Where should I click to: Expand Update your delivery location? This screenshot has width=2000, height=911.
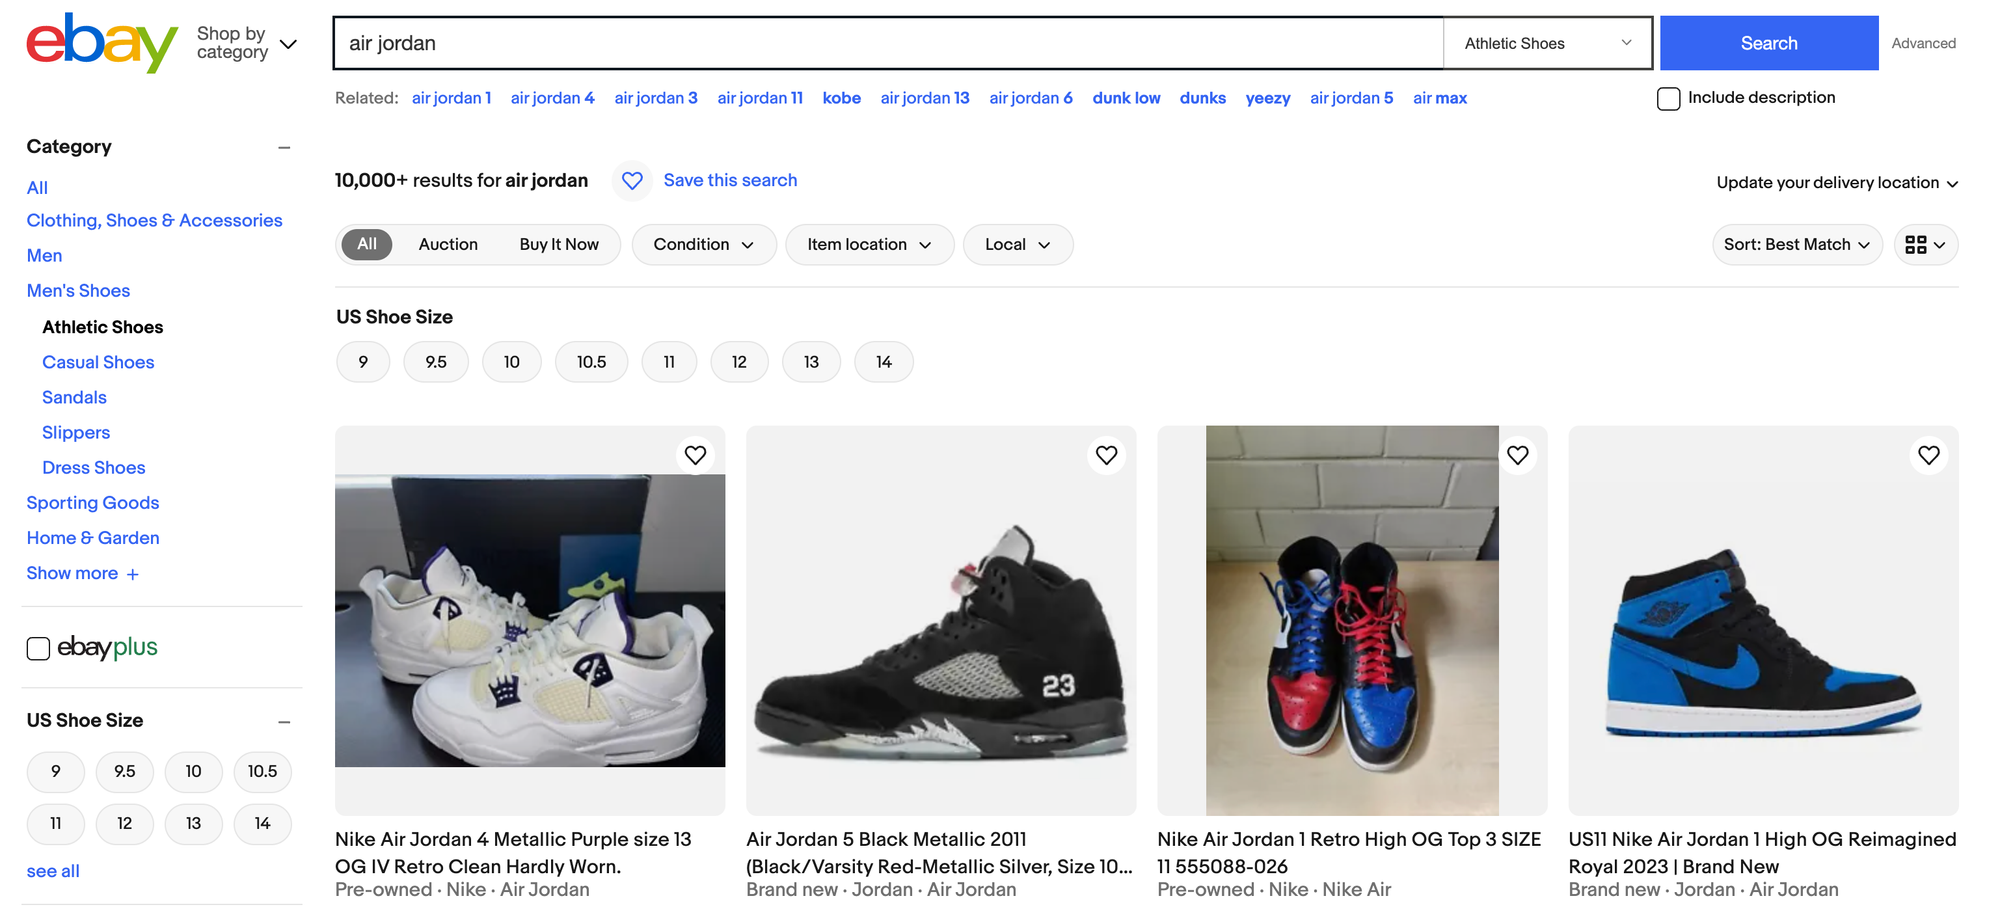click(1837, 183)
